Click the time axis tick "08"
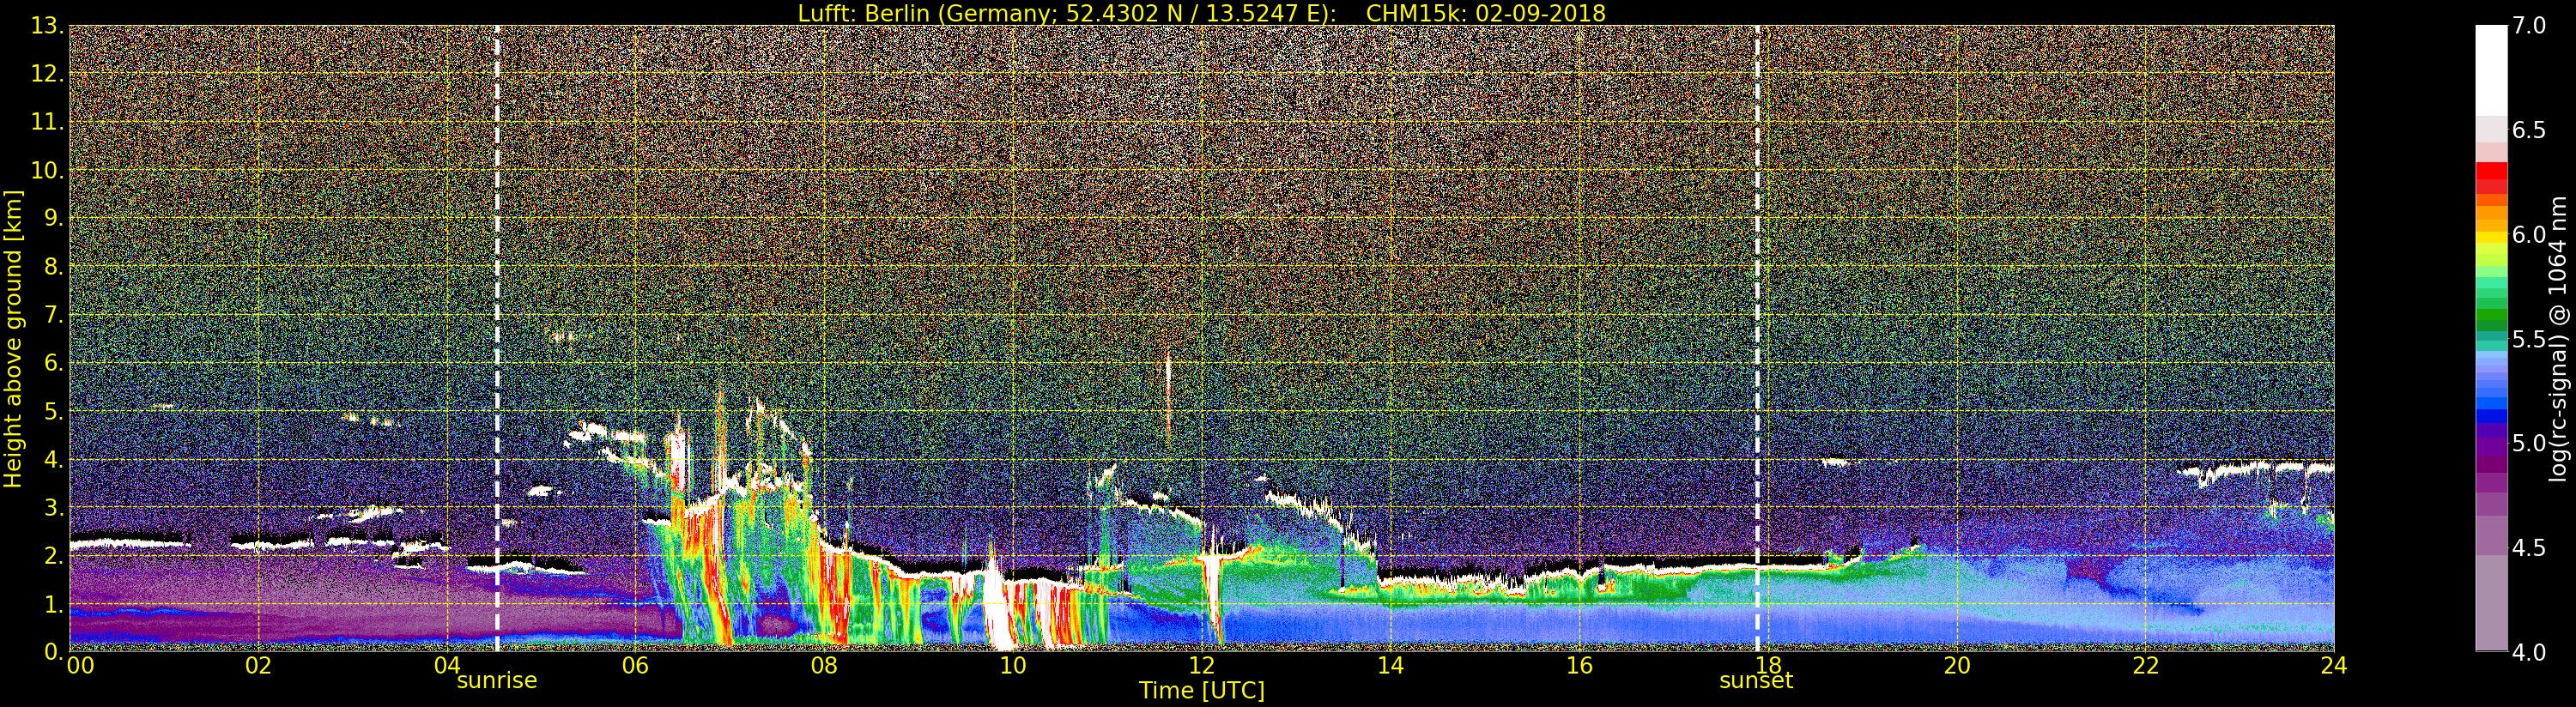Screen dimensions: 2576x707 [824, 666]
